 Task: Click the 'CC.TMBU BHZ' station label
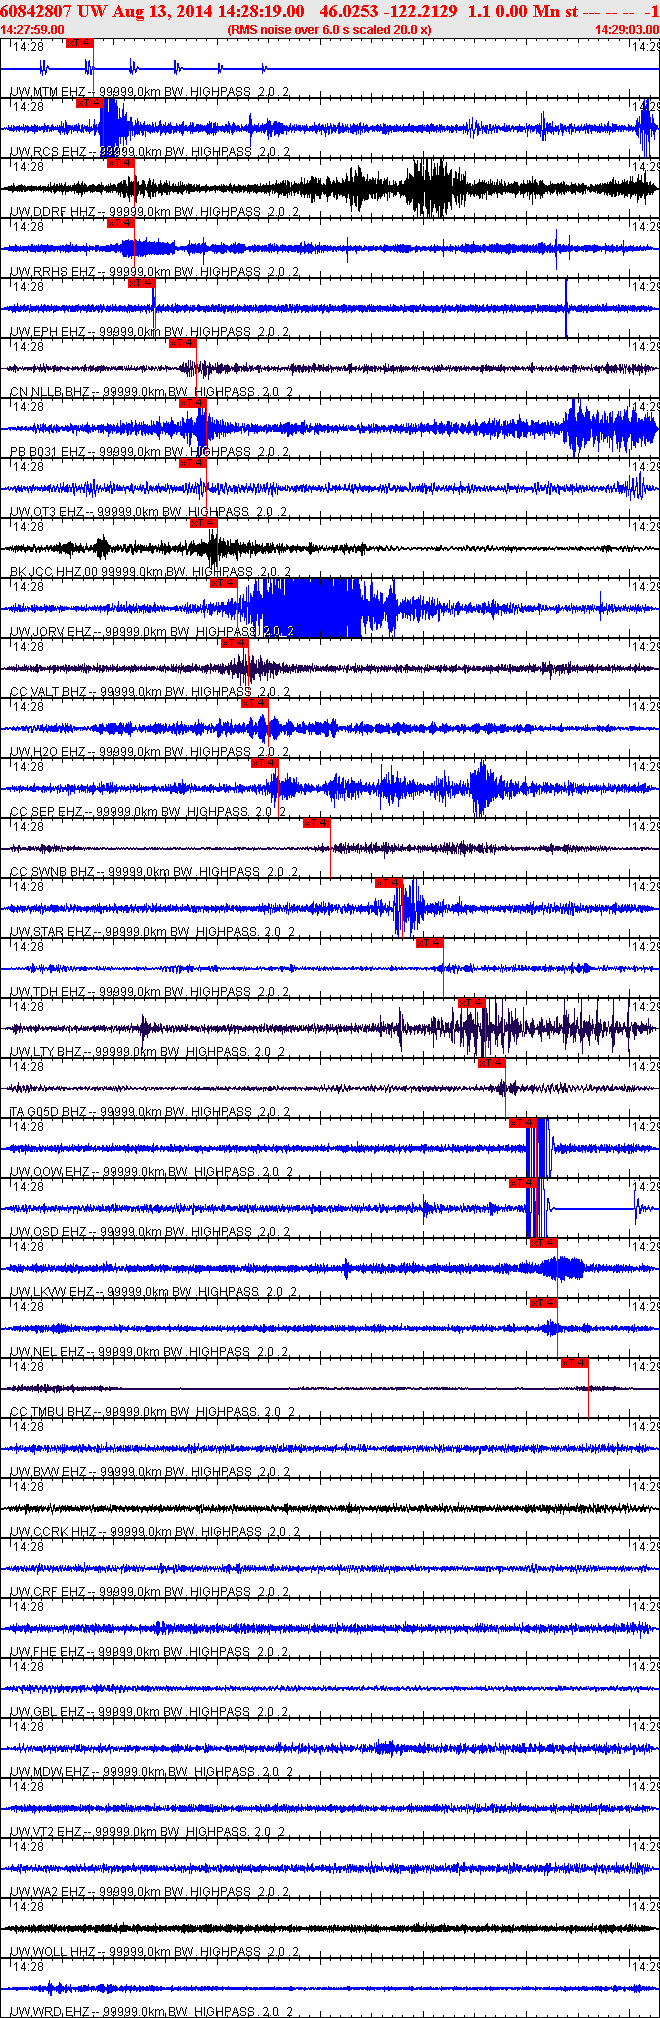coord(51,1411)
